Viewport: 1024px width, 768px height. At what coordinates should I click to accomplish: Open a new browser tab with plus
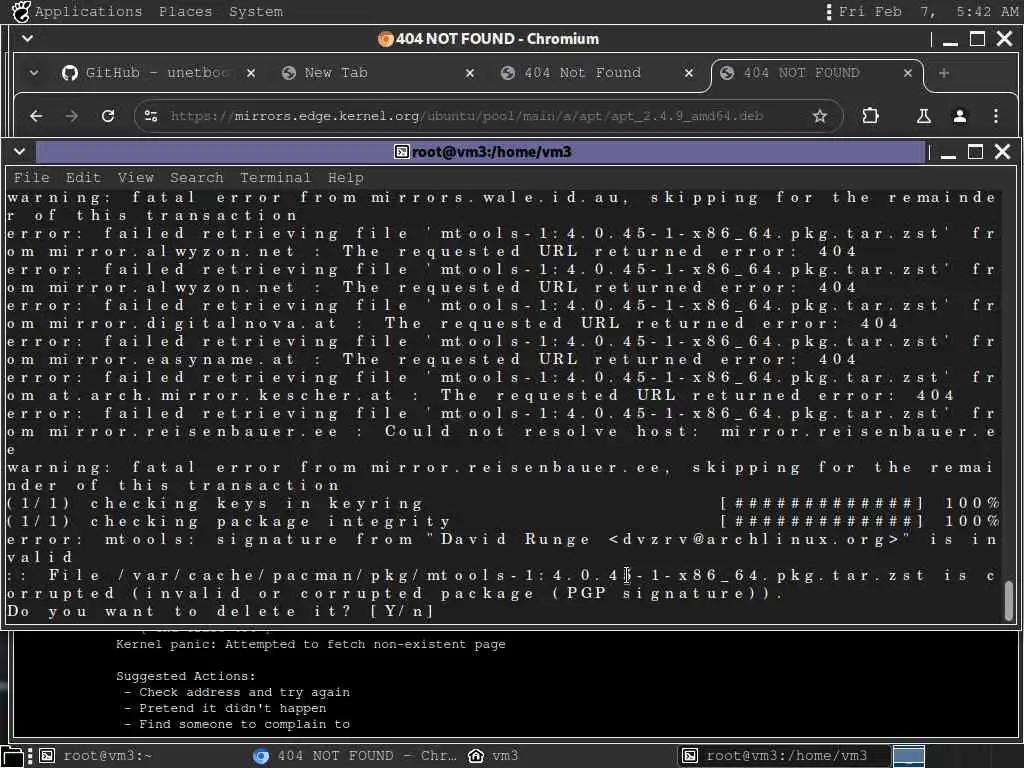[x=944, y=73]
